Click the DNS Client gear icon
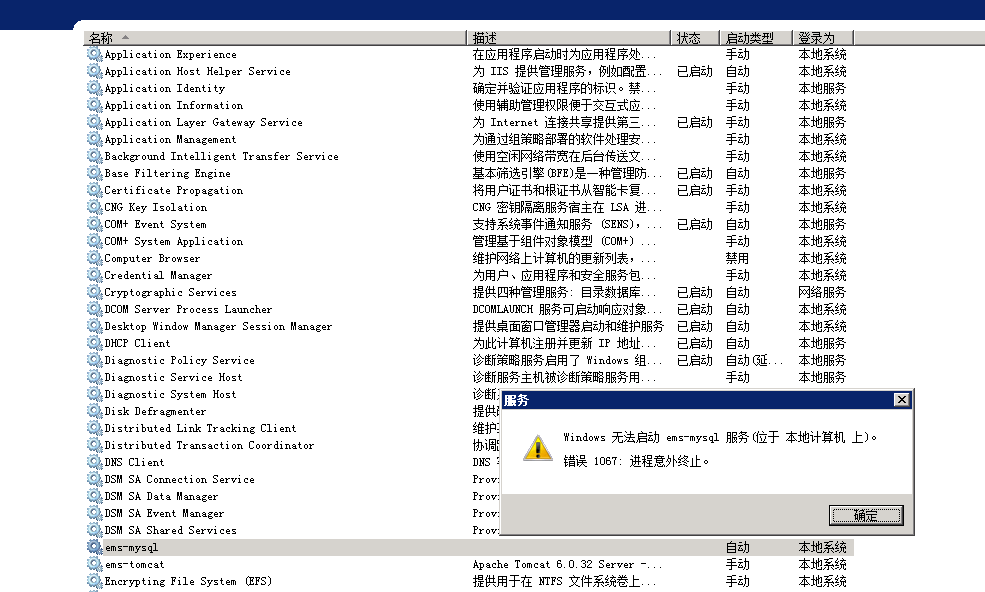The width and height of the screenshot is (985, 592). pyautogui.click(x=94, y=462)
